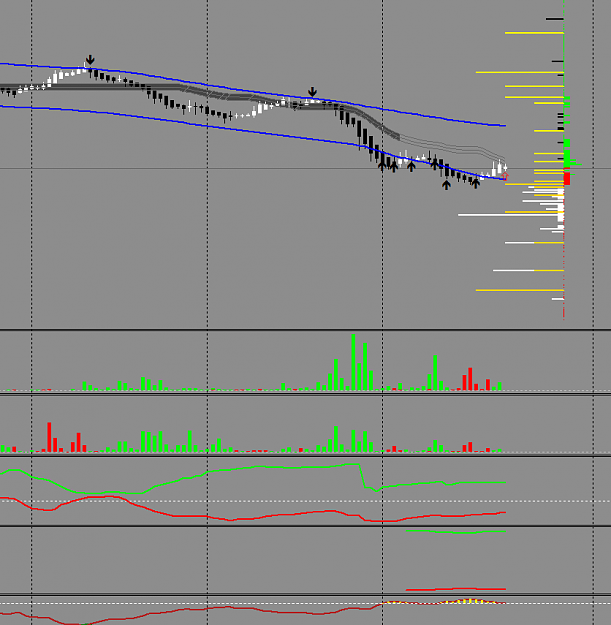This screenshot has height=625, width=611.
Task: Select the rightmost black up arrow signal
Action: pos(475,183)
